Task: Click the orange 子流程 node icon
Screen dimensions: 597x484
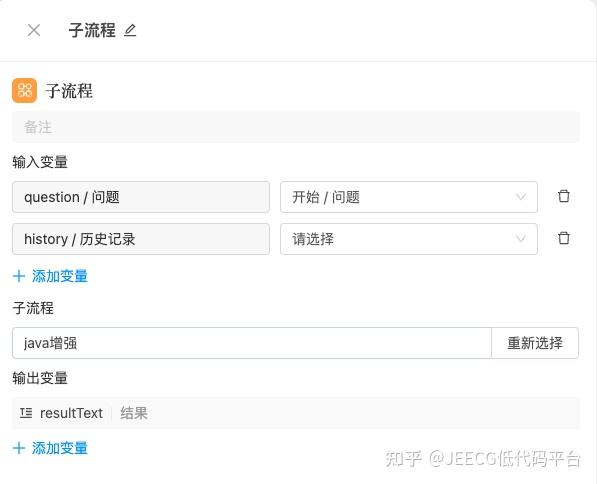Action: 24,91
